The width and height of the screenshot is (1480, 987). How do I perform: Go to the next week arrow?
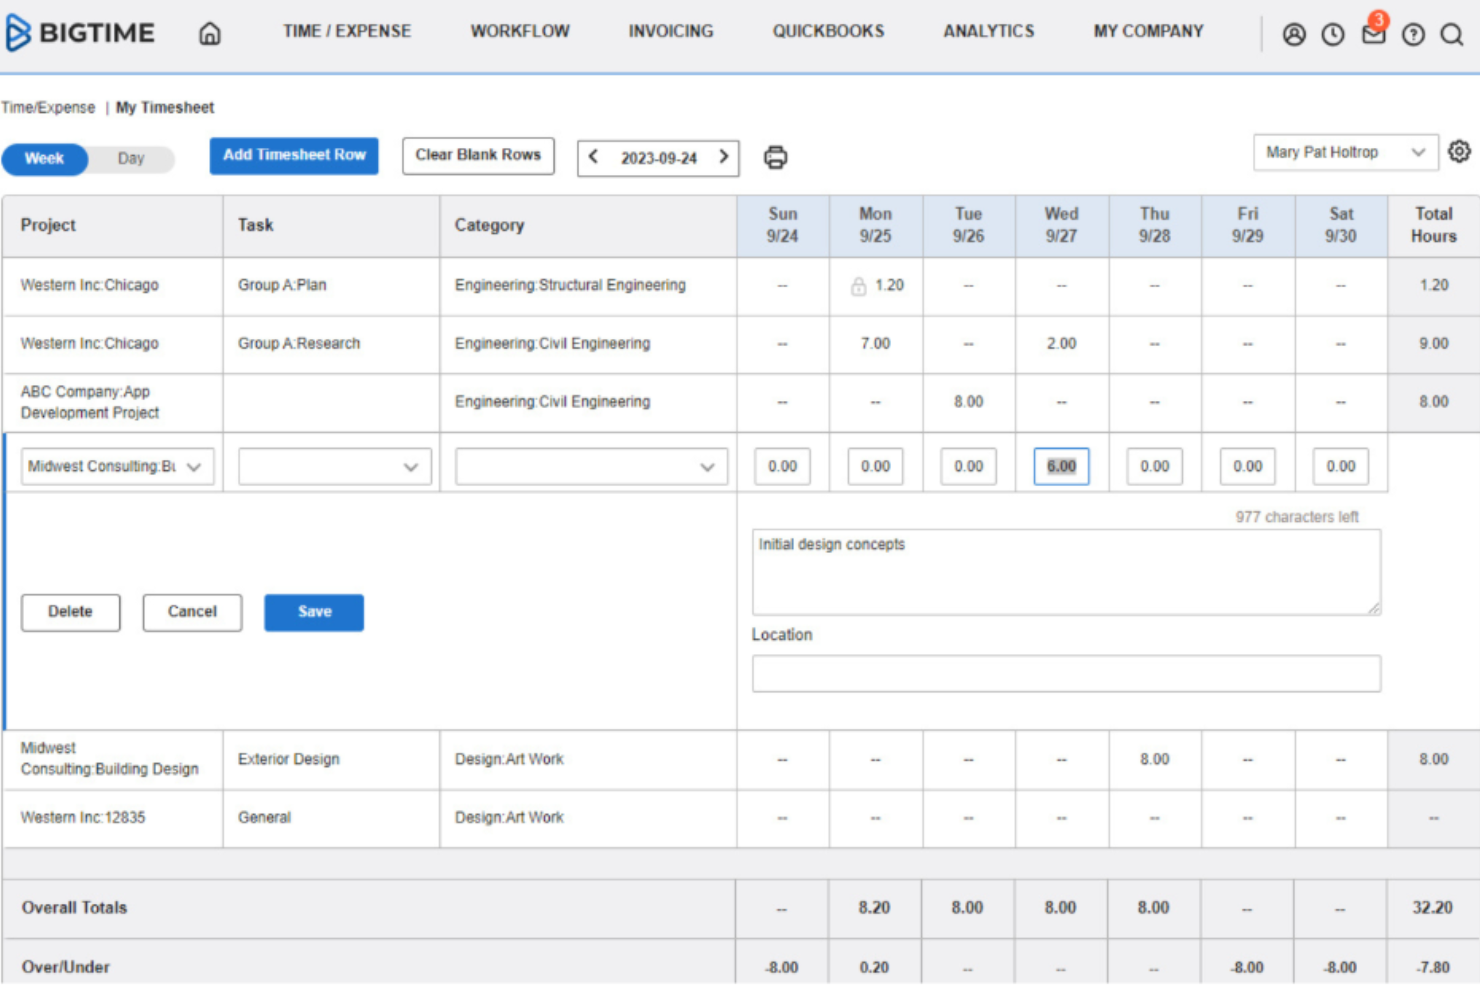(723, 157)
